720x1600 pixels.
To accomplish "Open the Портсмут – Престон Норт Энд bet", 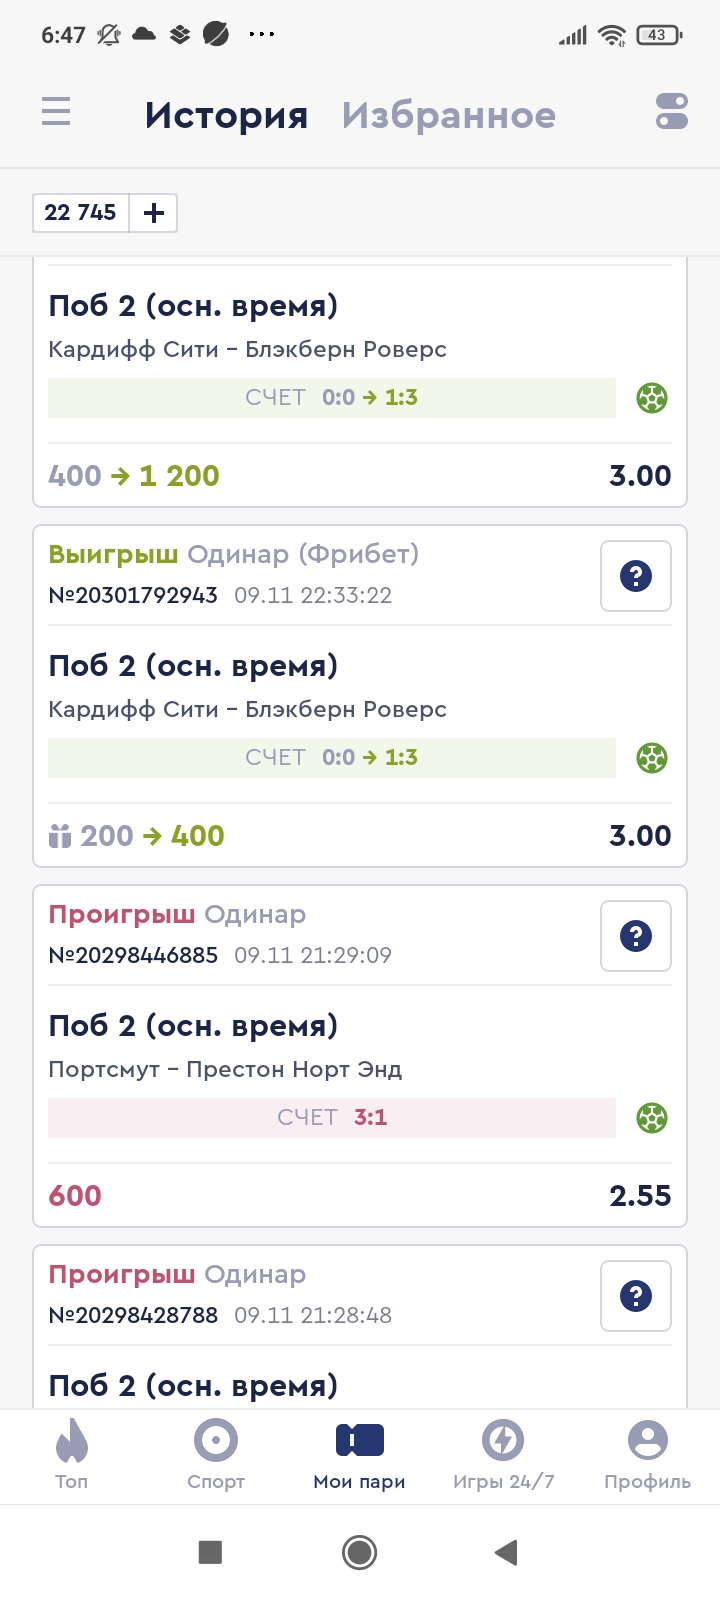I will point(225,1069).
